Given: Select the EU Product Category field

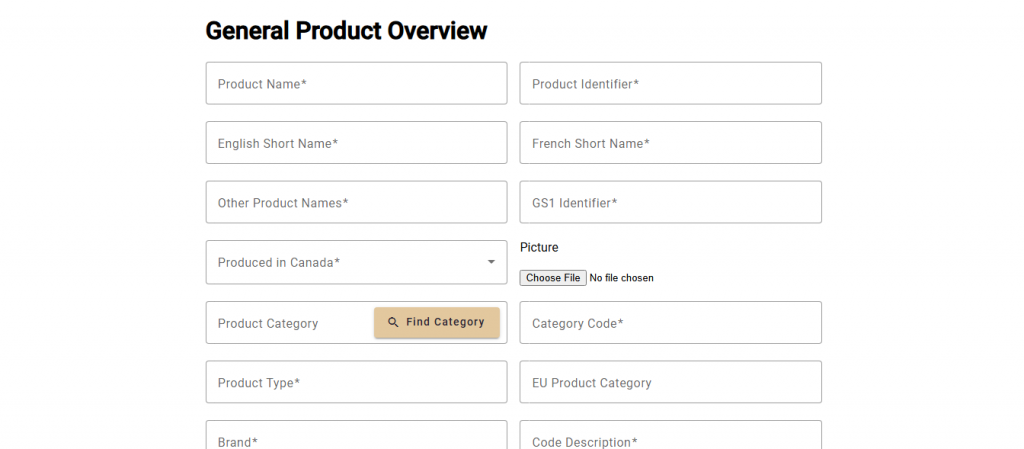Looking at the screenshot, I should (670, 382).
